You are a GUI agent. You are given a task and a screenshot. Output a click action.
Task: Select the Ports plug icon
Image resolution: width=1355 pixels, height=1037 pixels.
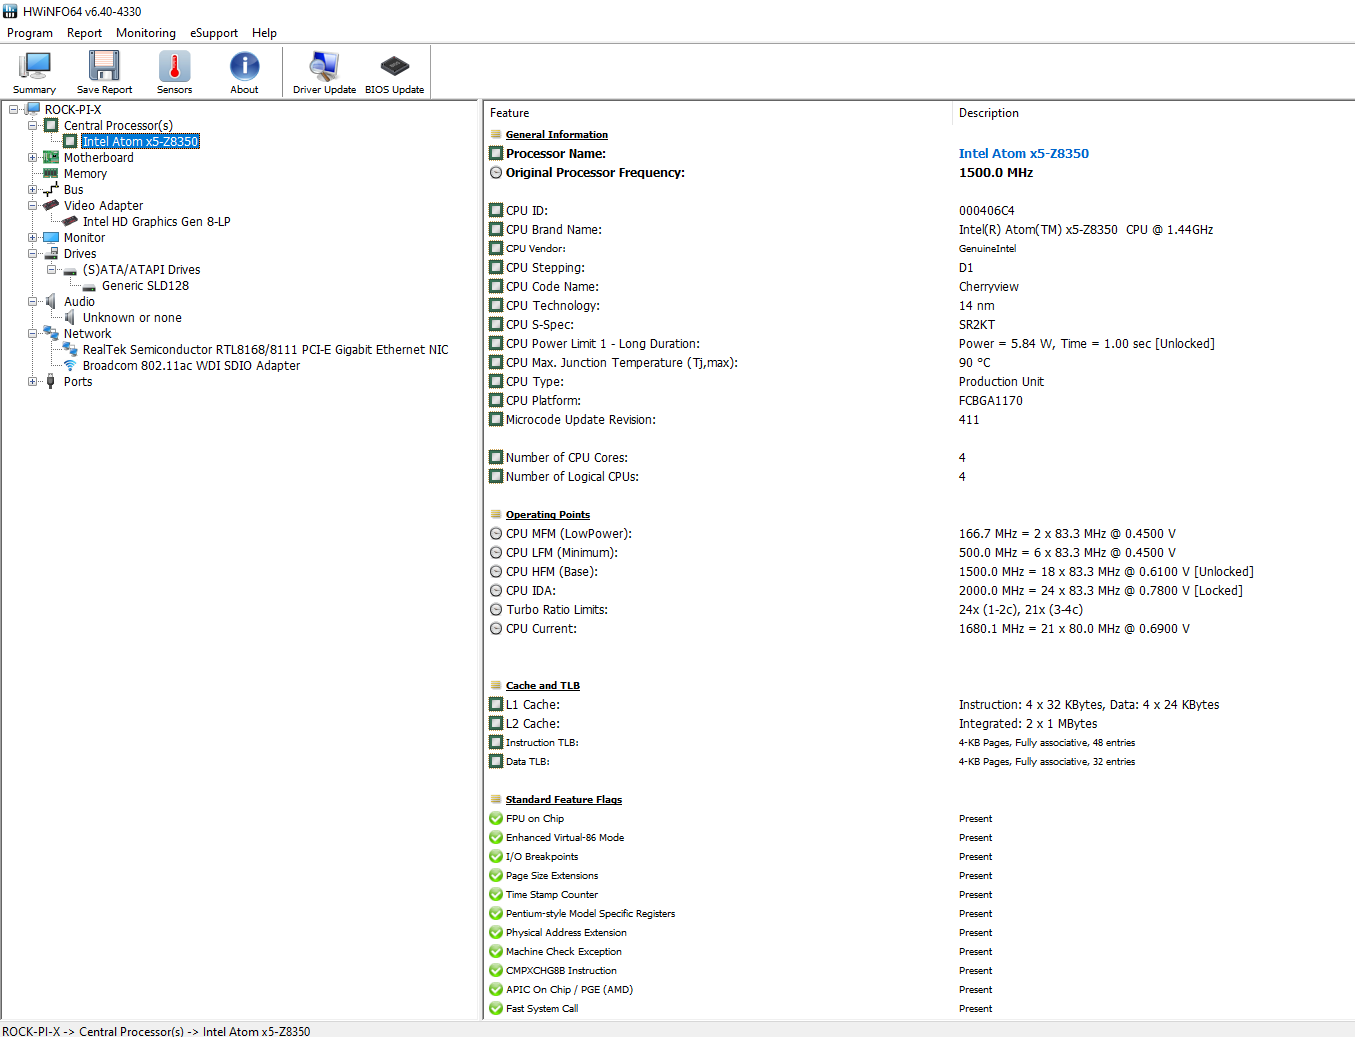51,381
